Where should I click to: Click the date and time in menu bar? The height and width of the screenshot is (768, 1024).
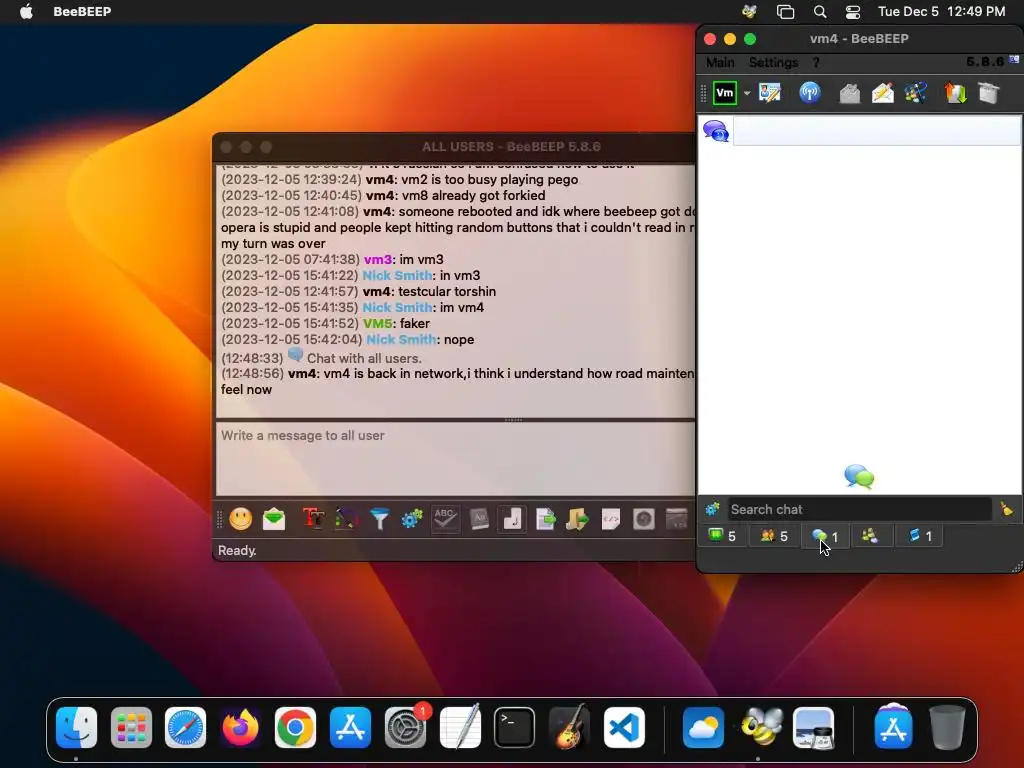click(x=941, y=12)
